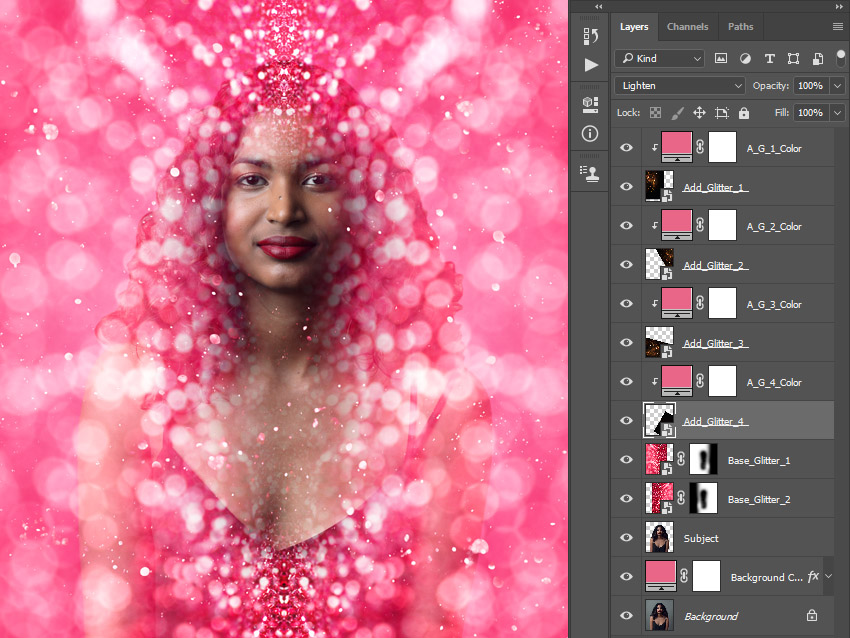Click the Fill value field
This screenshot has width=850, height=638.
[x=811, y=113]
